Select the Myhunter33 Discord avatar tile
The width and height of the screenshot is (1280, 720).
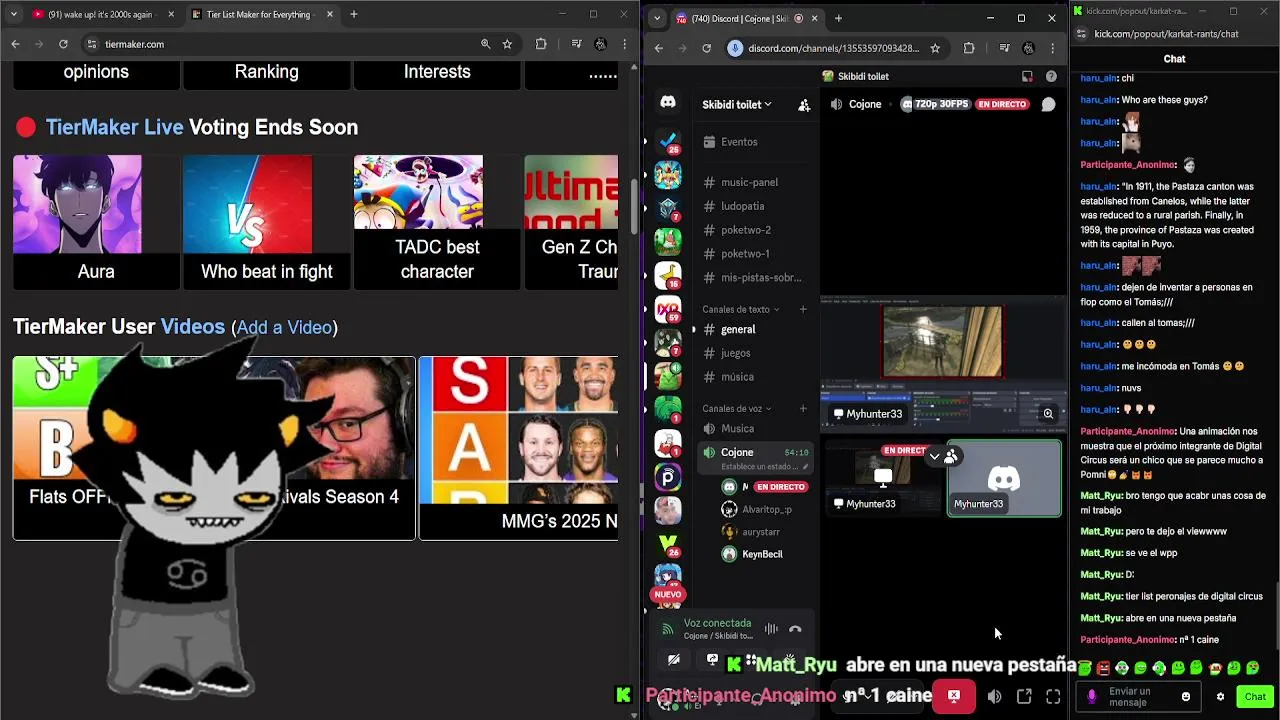(1004, 479)
